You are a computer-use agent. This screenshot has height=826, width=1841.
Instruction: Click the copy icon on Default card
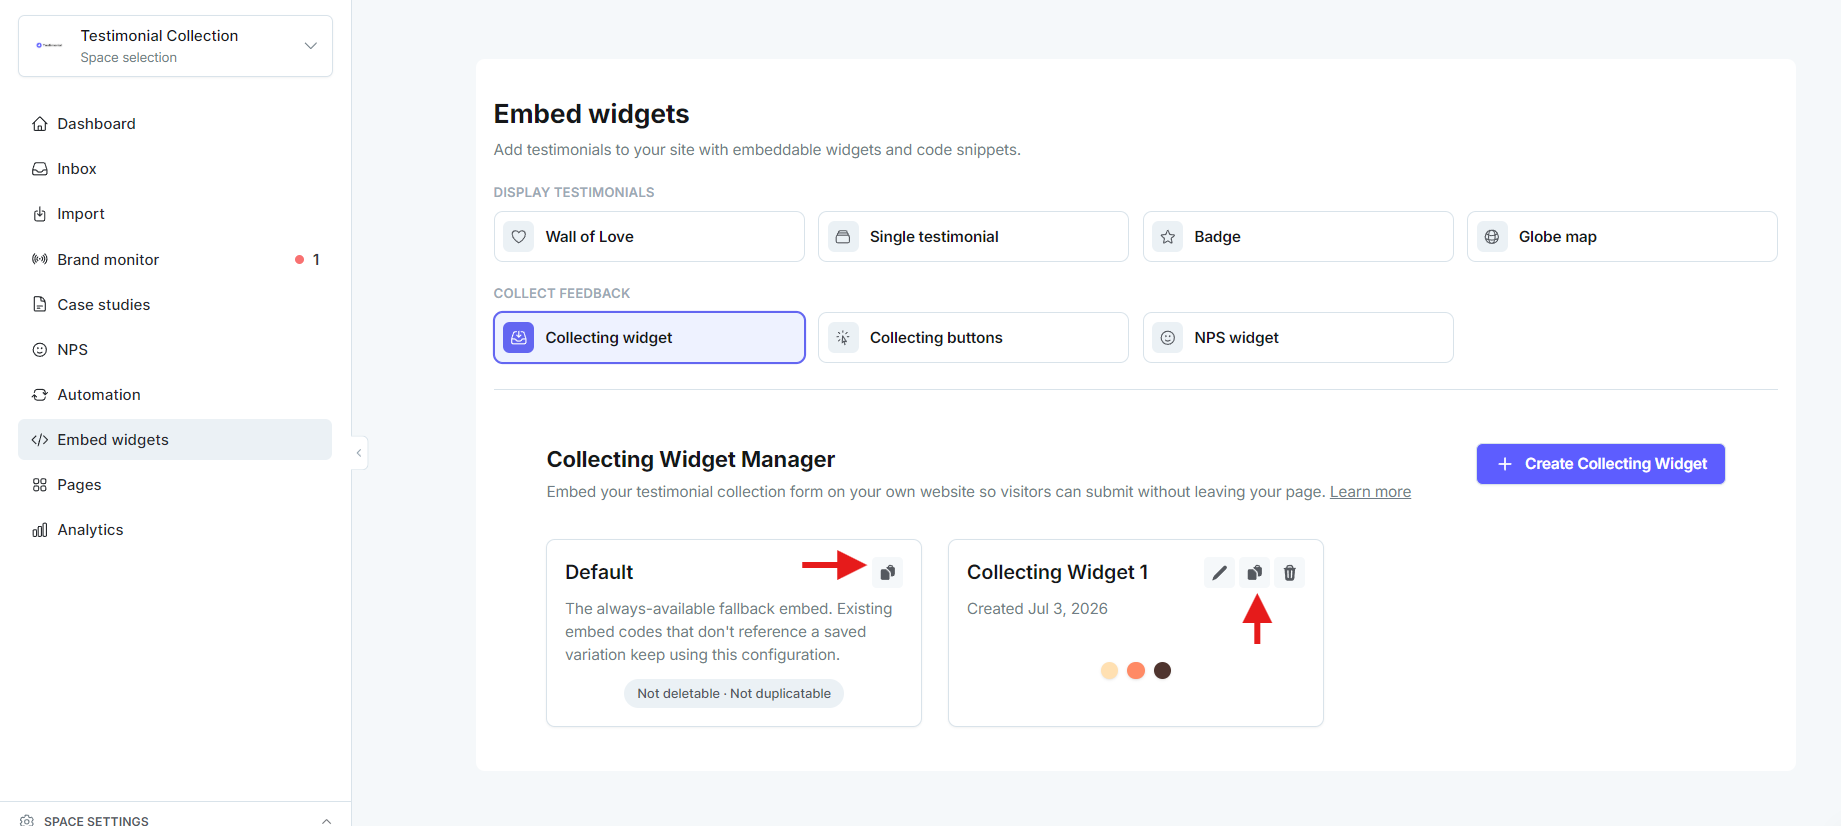click(x=887, y=573)
